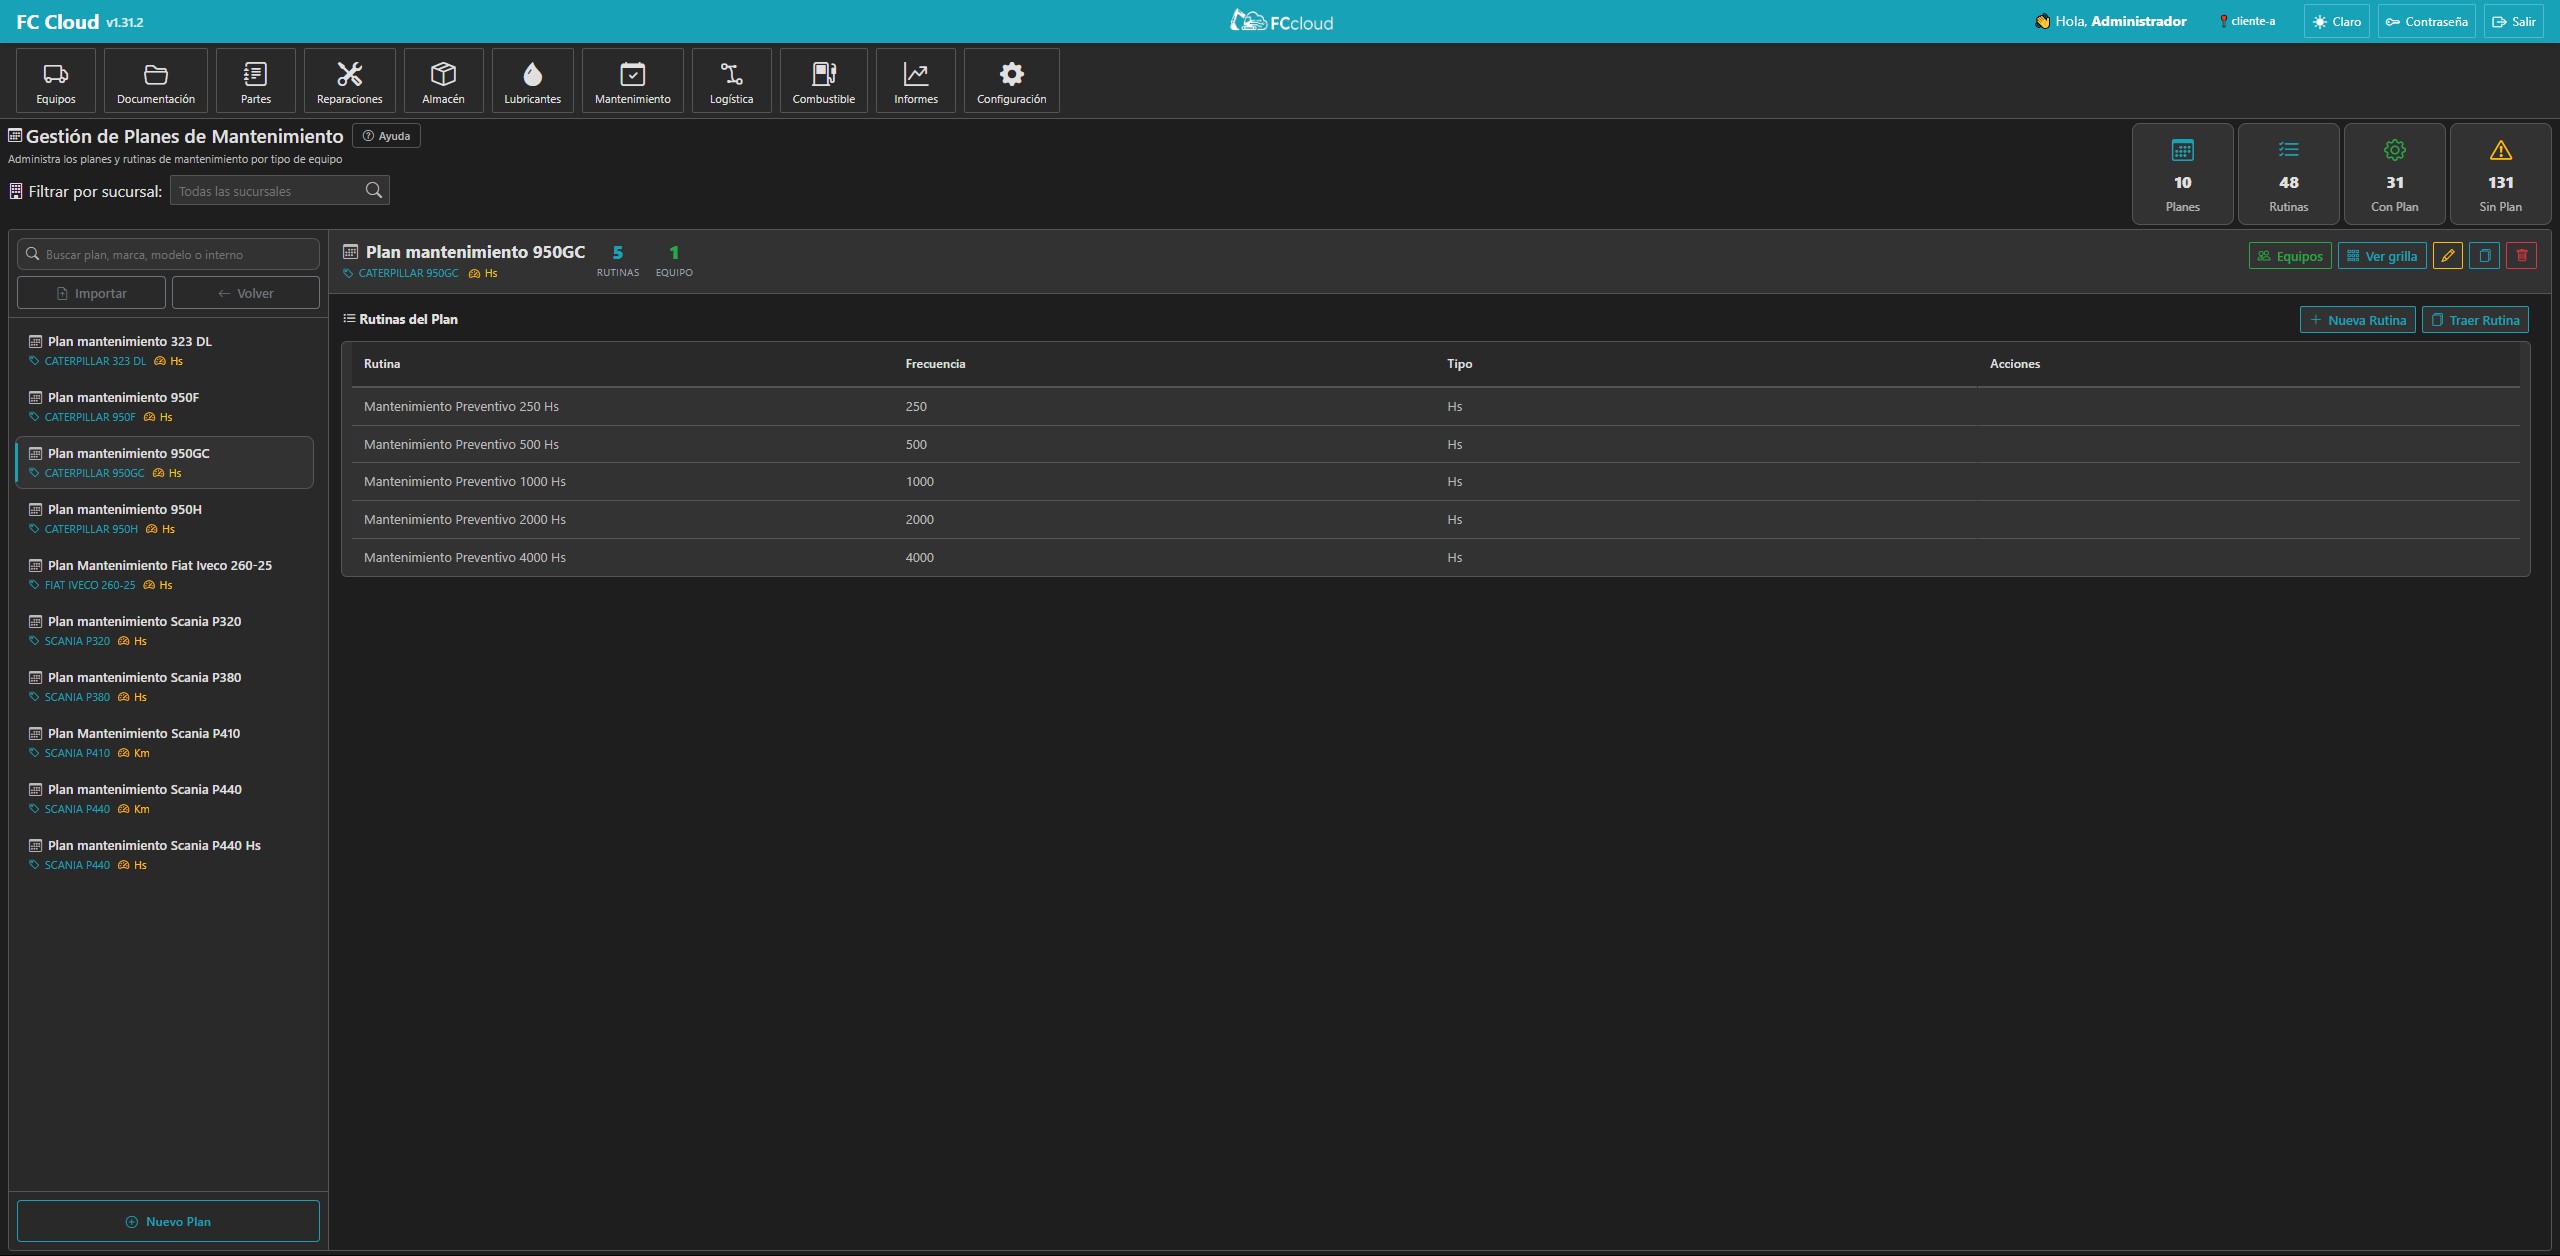
Task: Open the Equipos module
Action: [56, 81]
